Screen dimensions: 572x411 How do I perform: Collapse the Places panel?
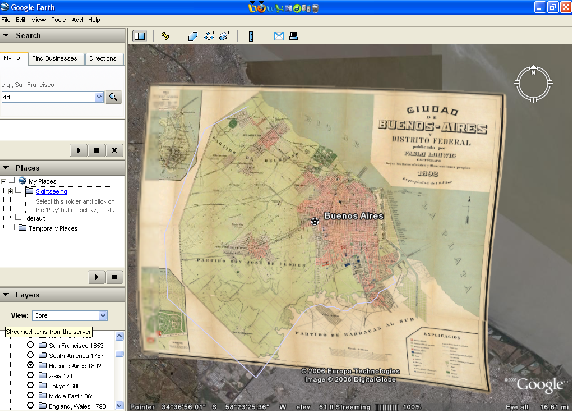(6, 168)
